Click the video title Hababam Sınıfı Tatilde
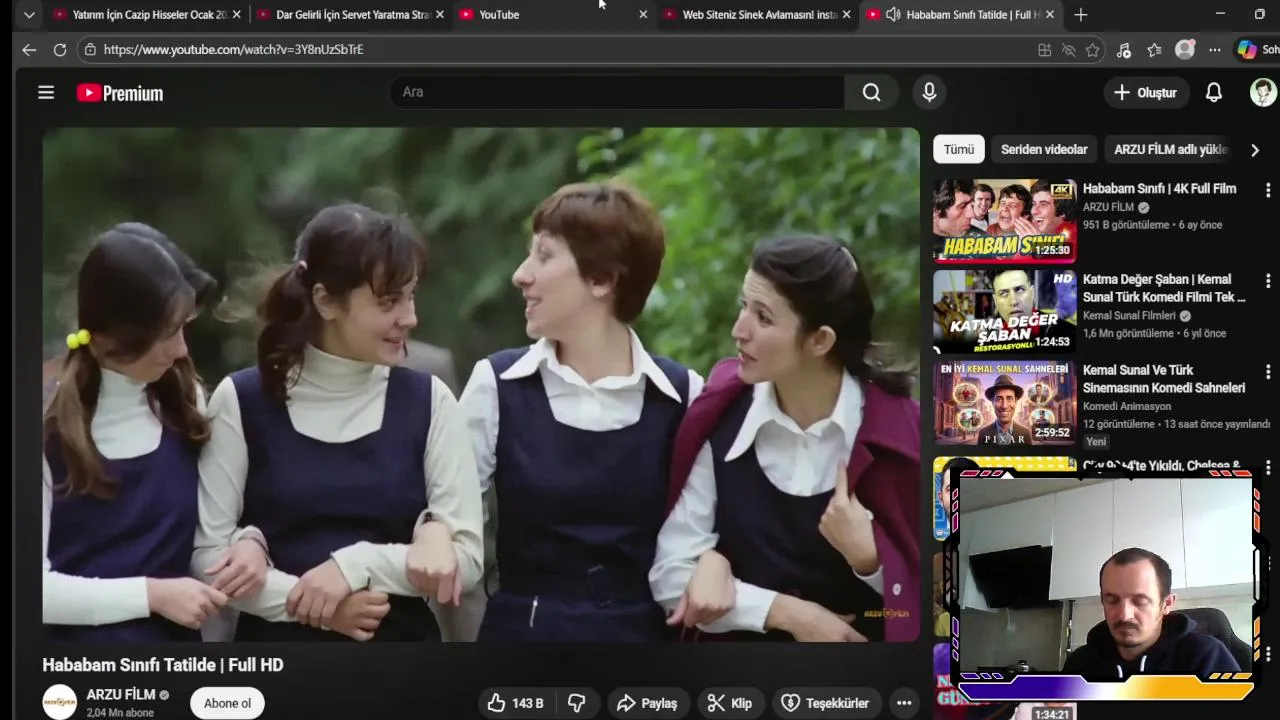Screen dimensions: 1280x720 163,665
